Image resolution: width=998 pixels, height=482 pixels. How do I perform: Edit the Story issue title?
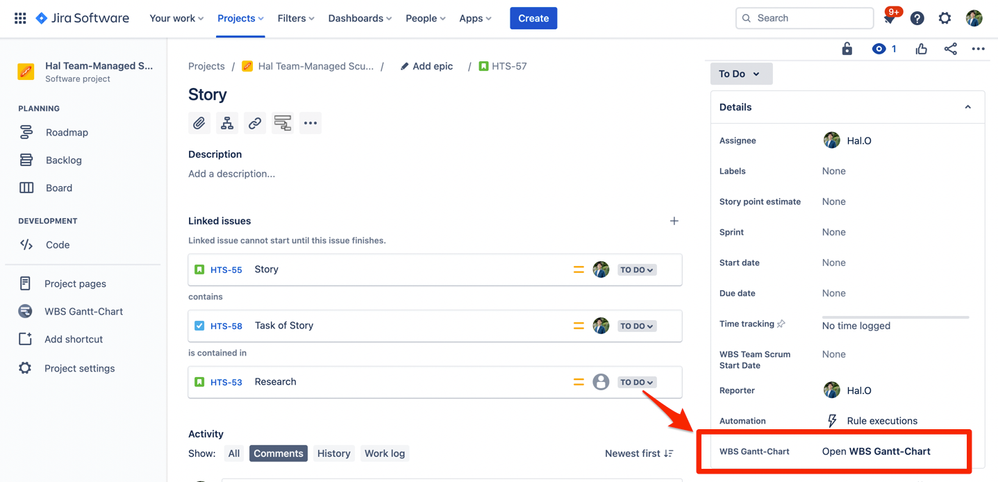click(207, 95)
